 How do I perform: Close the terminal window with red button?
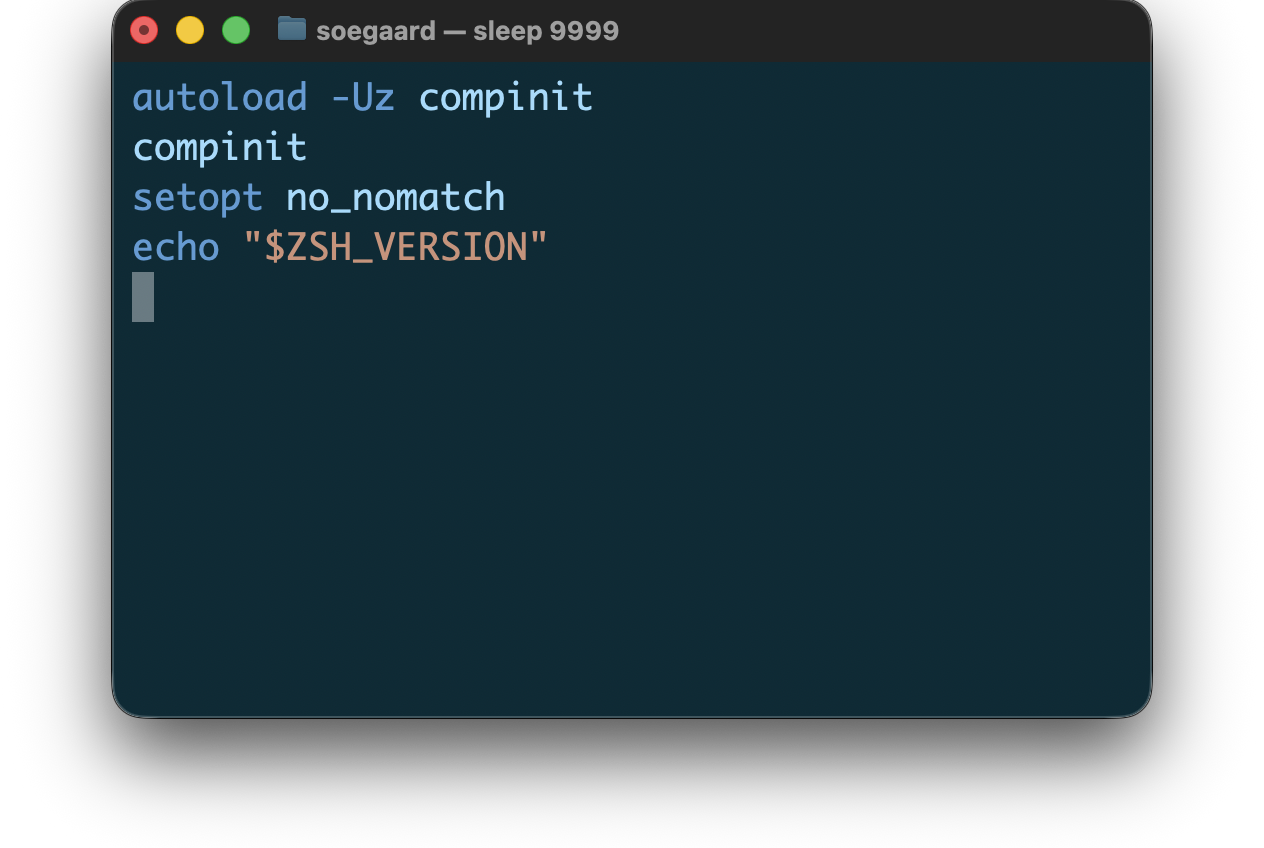pos(144,30)
